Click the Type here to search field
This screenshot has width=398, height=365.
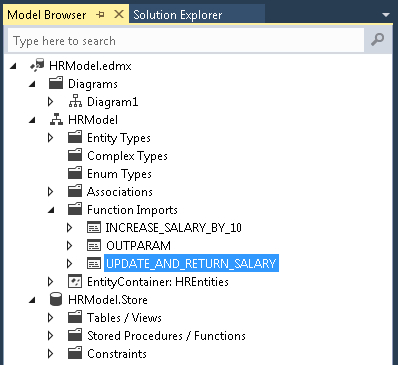coord(186,40)
